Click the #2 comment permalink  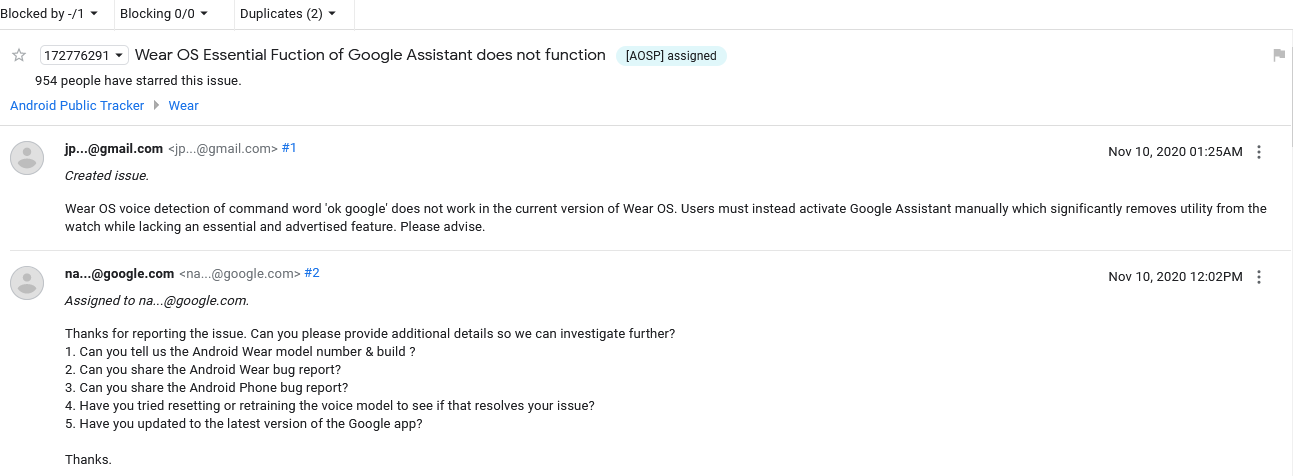[312, 273]
